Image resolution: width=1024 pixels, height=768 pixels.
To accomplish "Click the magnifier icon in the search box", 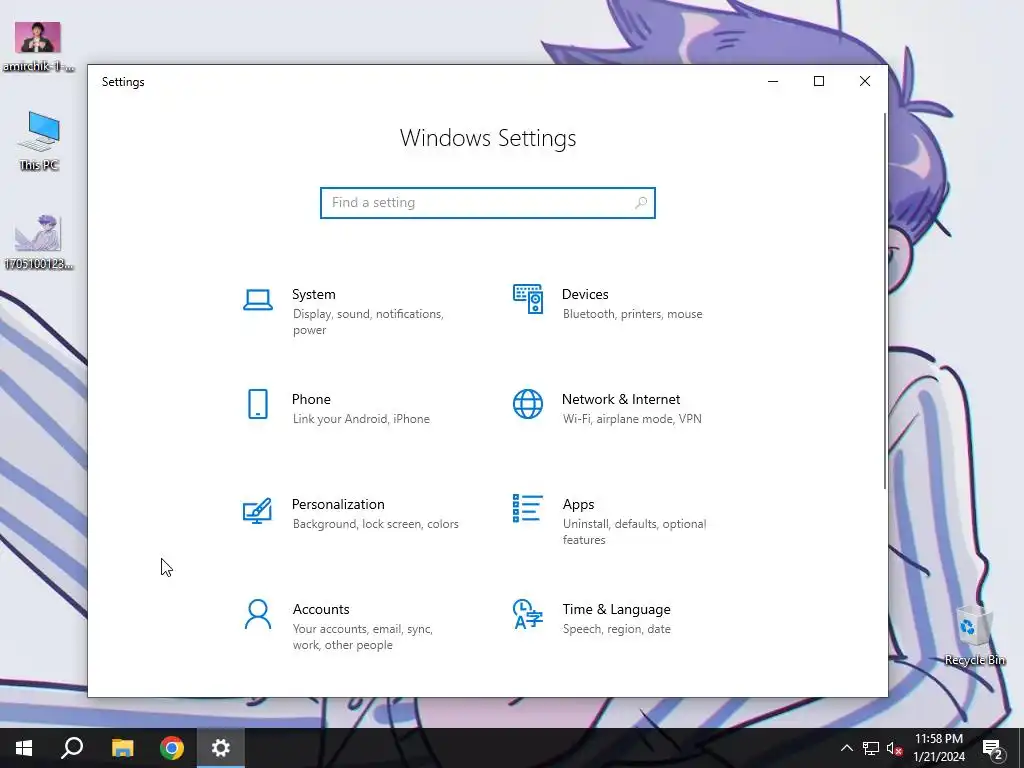I will (x=641, y=203).
